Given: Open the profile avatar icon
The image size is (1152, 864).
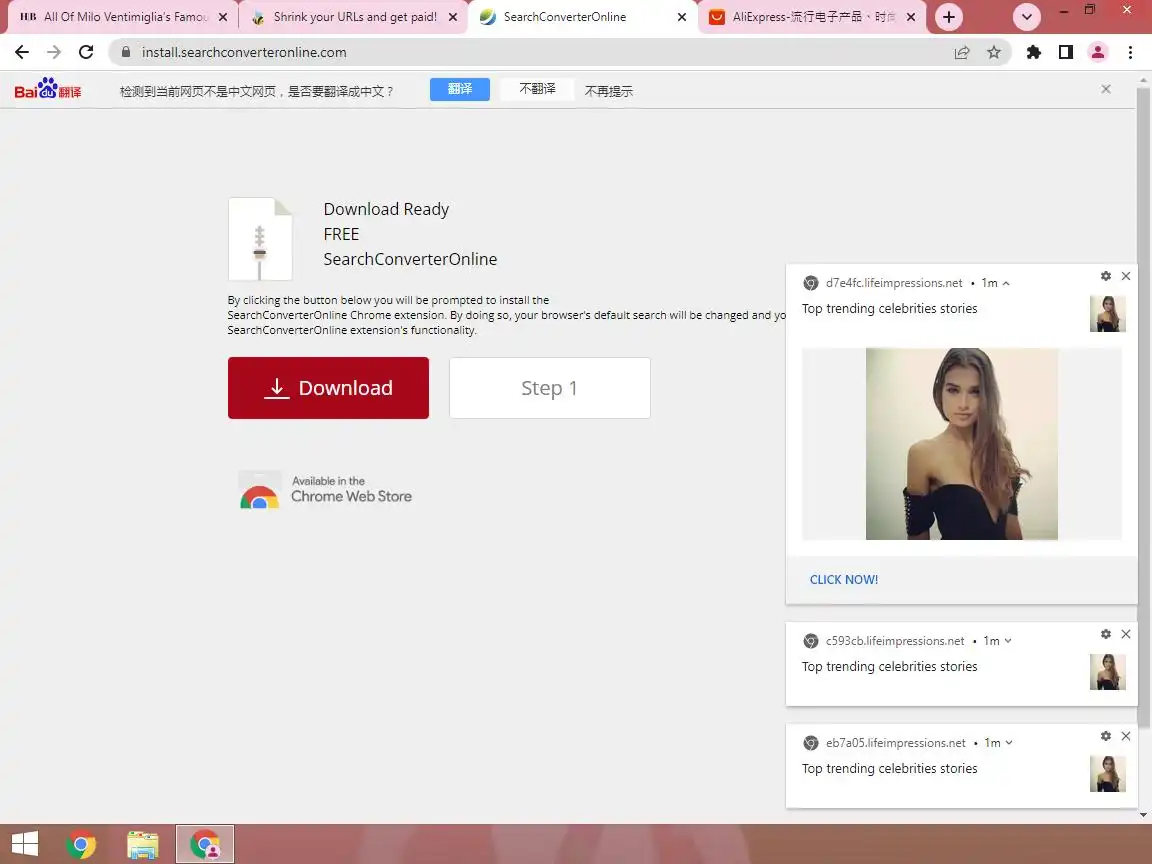Looking at the screenshot, I should click(1098, 52).
